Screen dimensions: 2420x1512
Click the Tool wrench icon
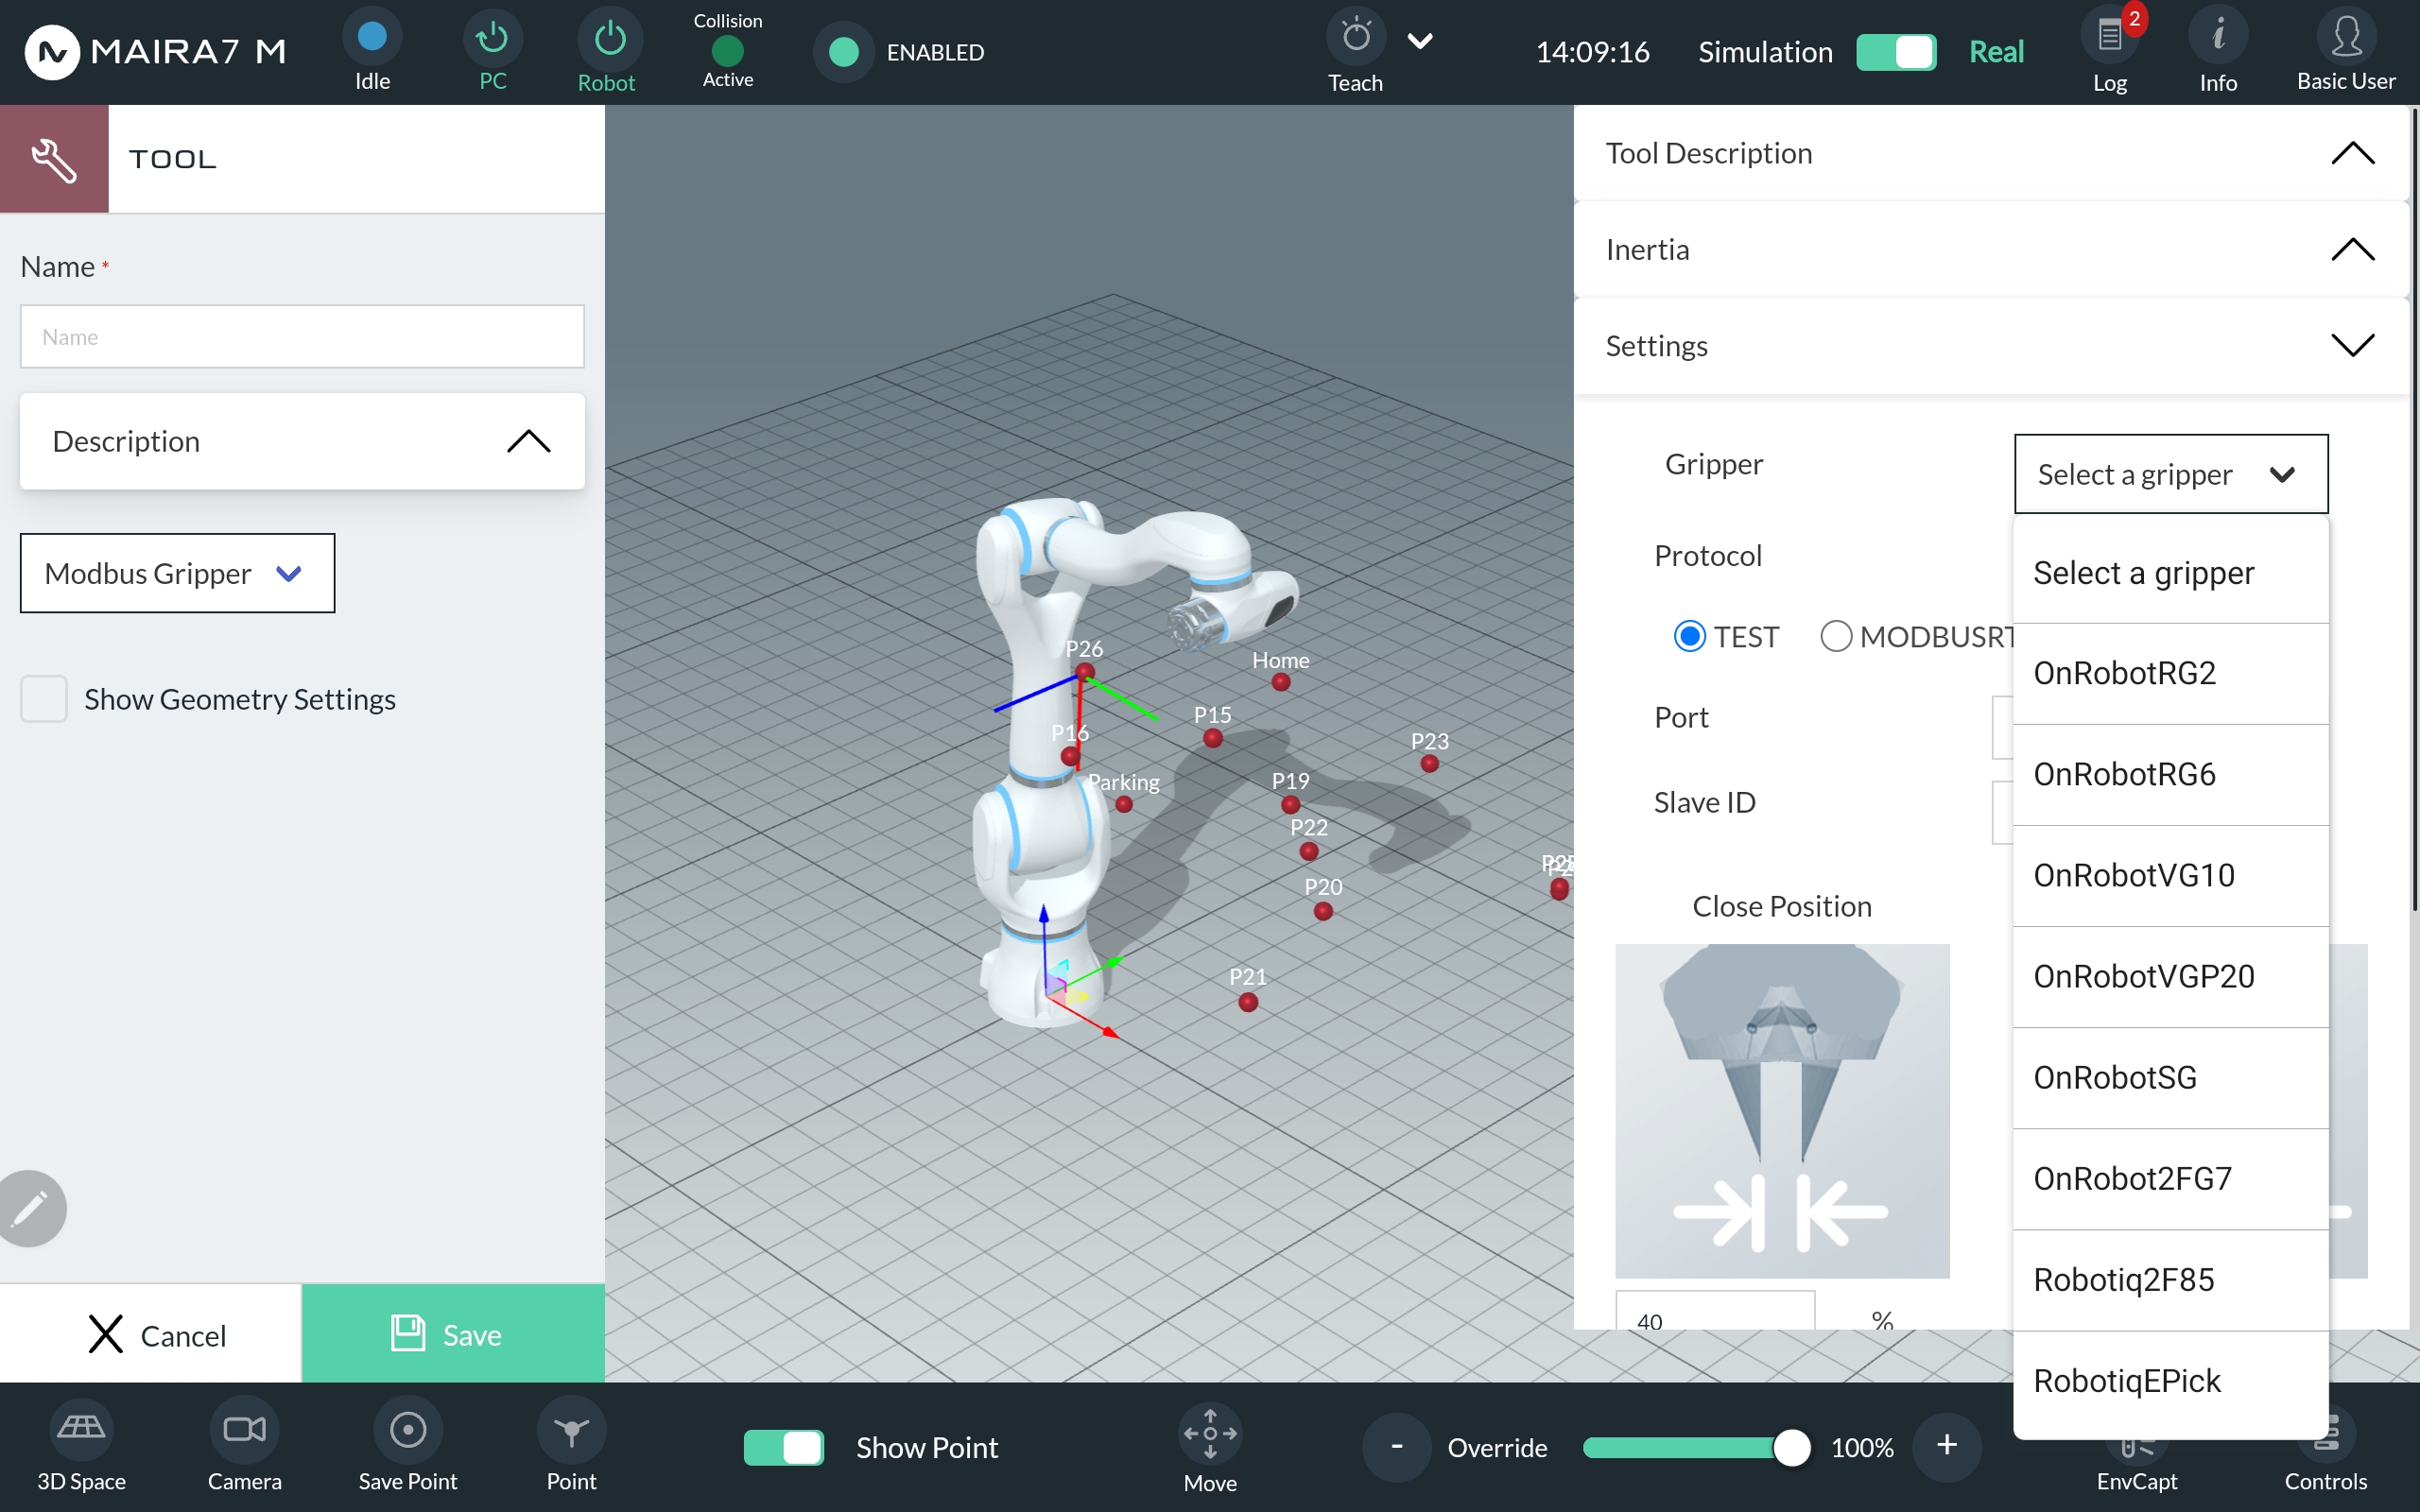[54, 159]
